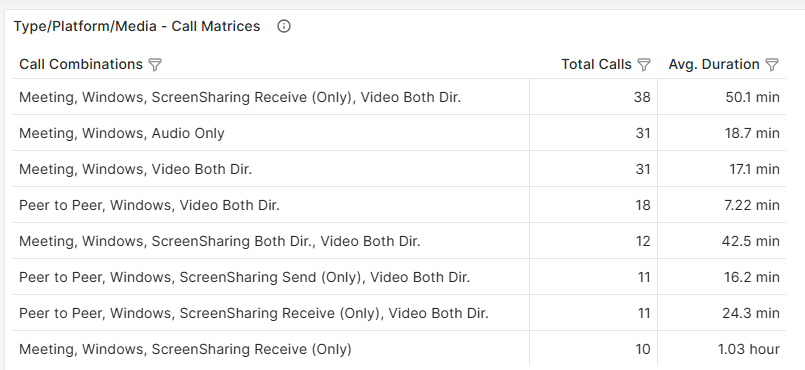This screenshot has width=805, height=370.
Task: Select Meeting ScreenSharing Both Dir. row
Action: 399,241
